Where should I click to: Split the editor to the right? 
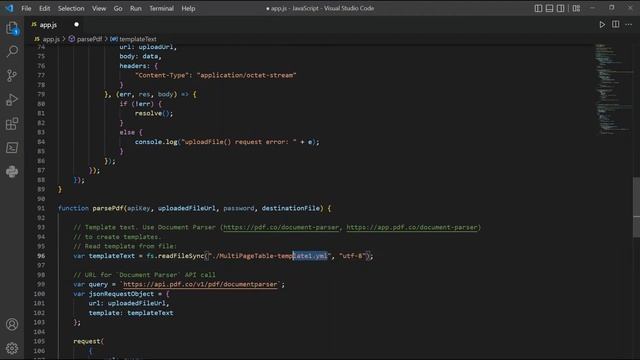[x=616, y=24]
